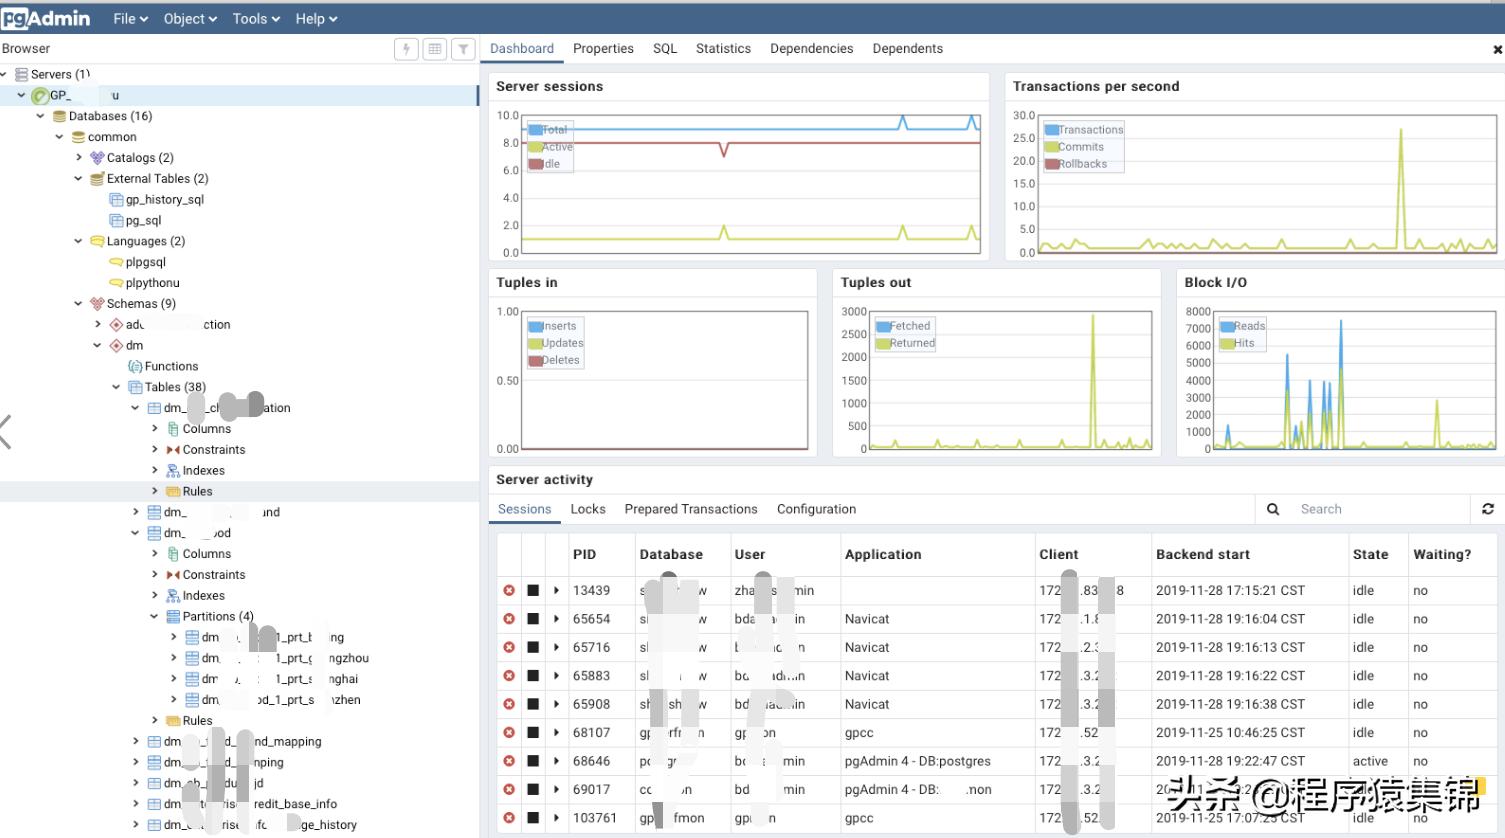This screenshot has width=1505, height=838.
Task: Collapse the Schemas (9) tree node
Action: (x=79, y=304)
